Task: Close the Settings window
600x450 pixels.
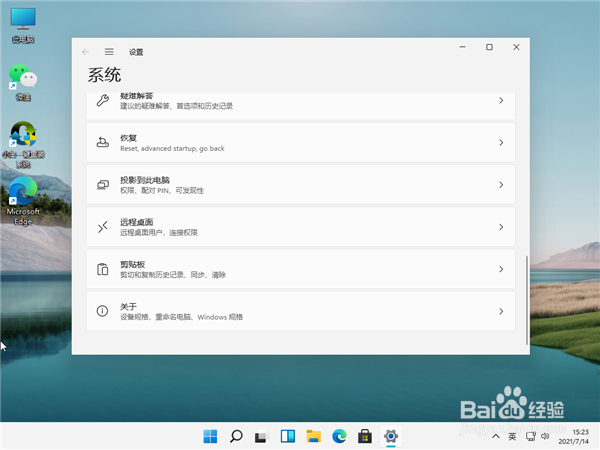Action: 516,47
